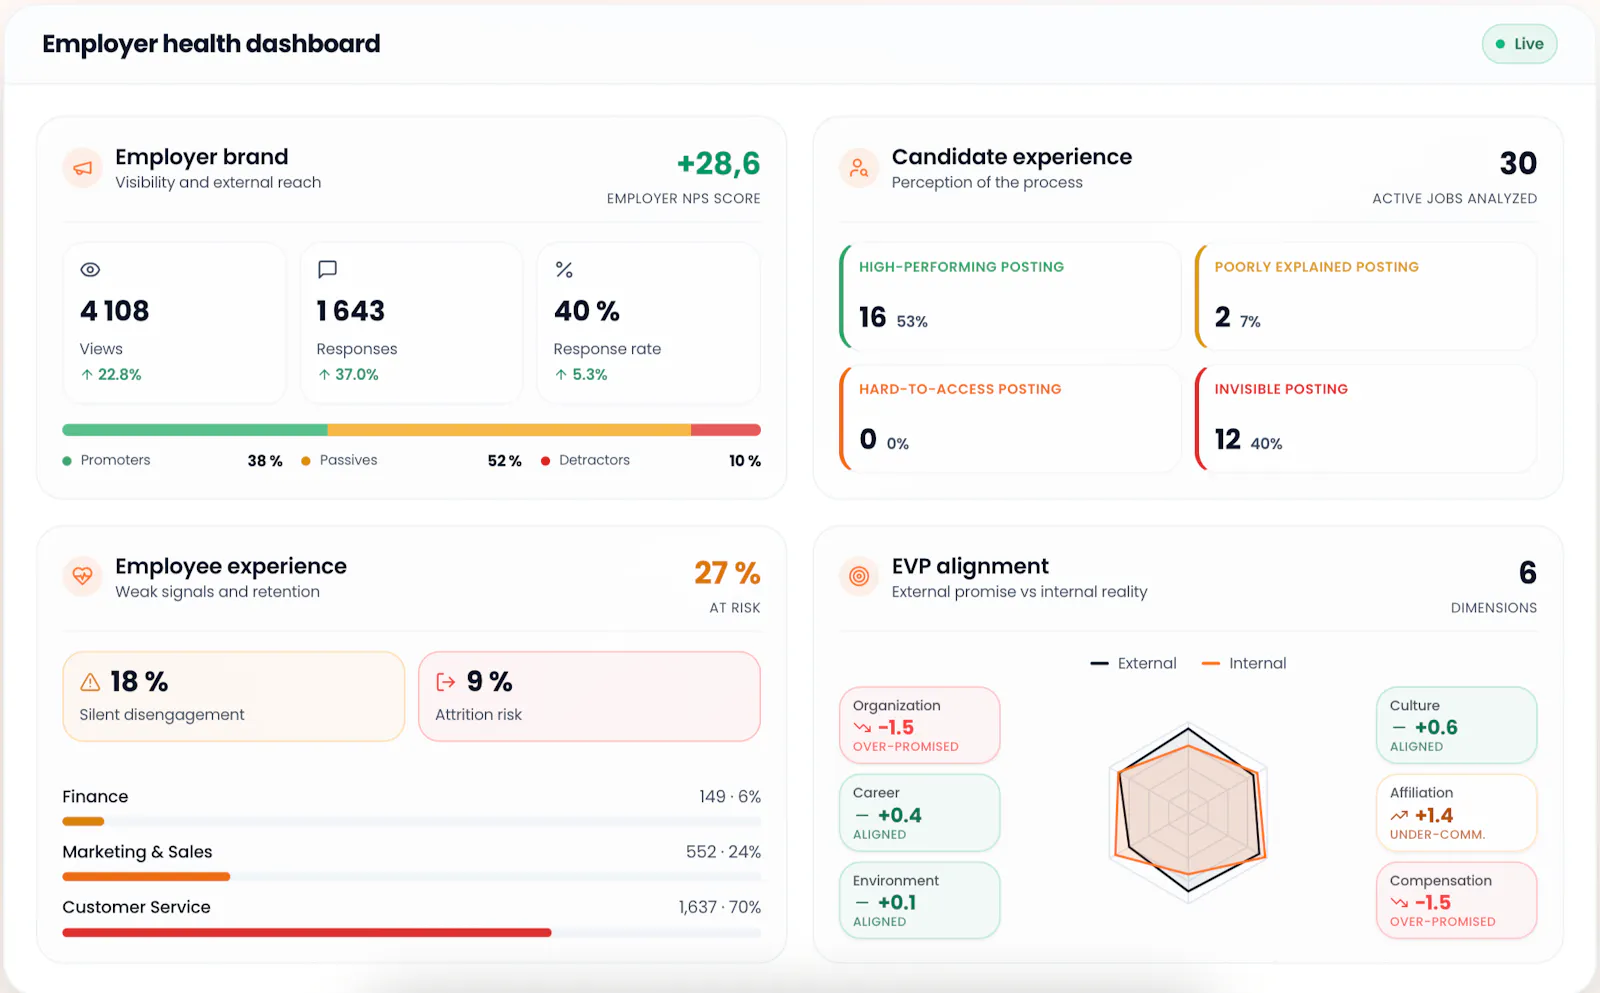
Task: Select the Compensation -1.5 dimension card
Action: (x=1457, y=901)
